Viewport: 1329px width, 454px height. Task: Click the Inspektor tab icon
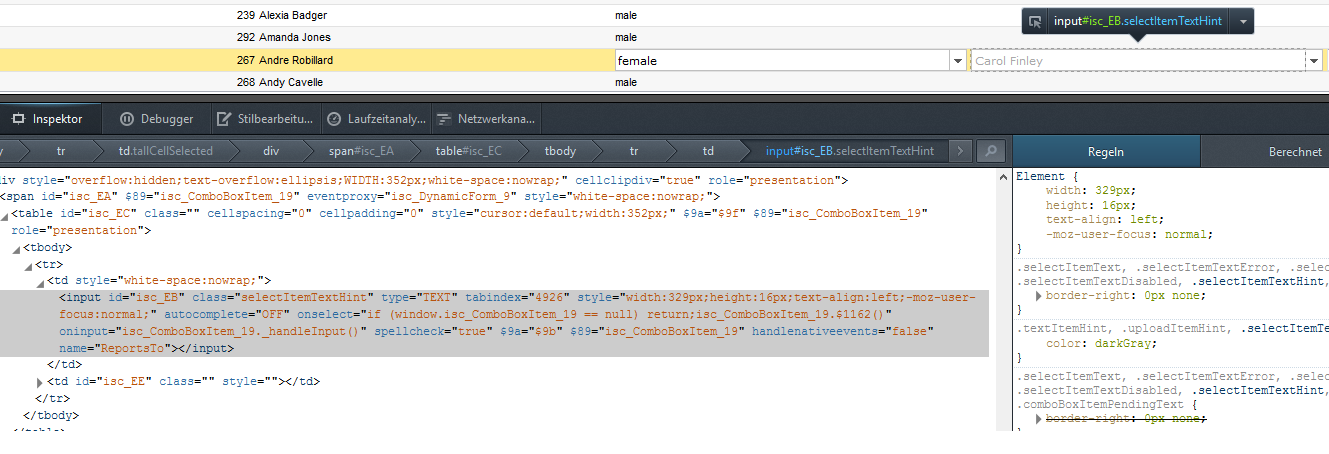[x=19, y=119]
